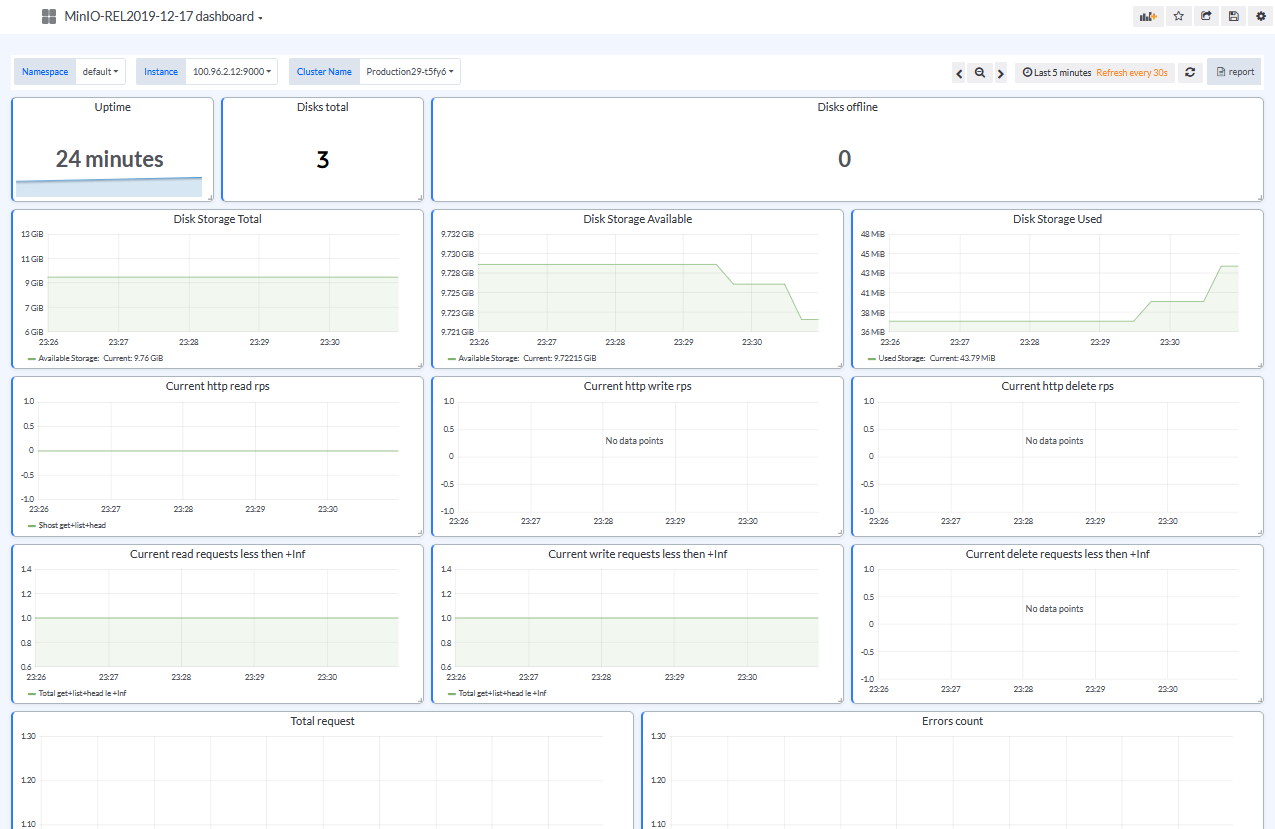Star this dashboard as favorite
The image size is (1275, 829).
point(1179,17)
